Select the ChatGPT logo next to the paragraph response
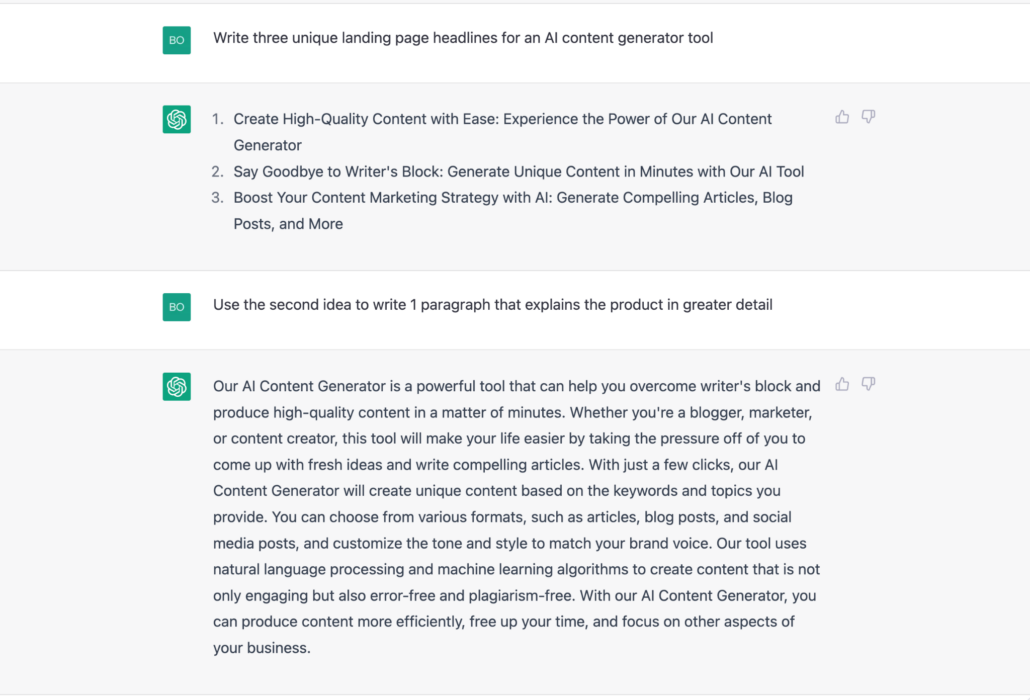The width and height of the screenshot is (1030, 700). coord(176,385)
